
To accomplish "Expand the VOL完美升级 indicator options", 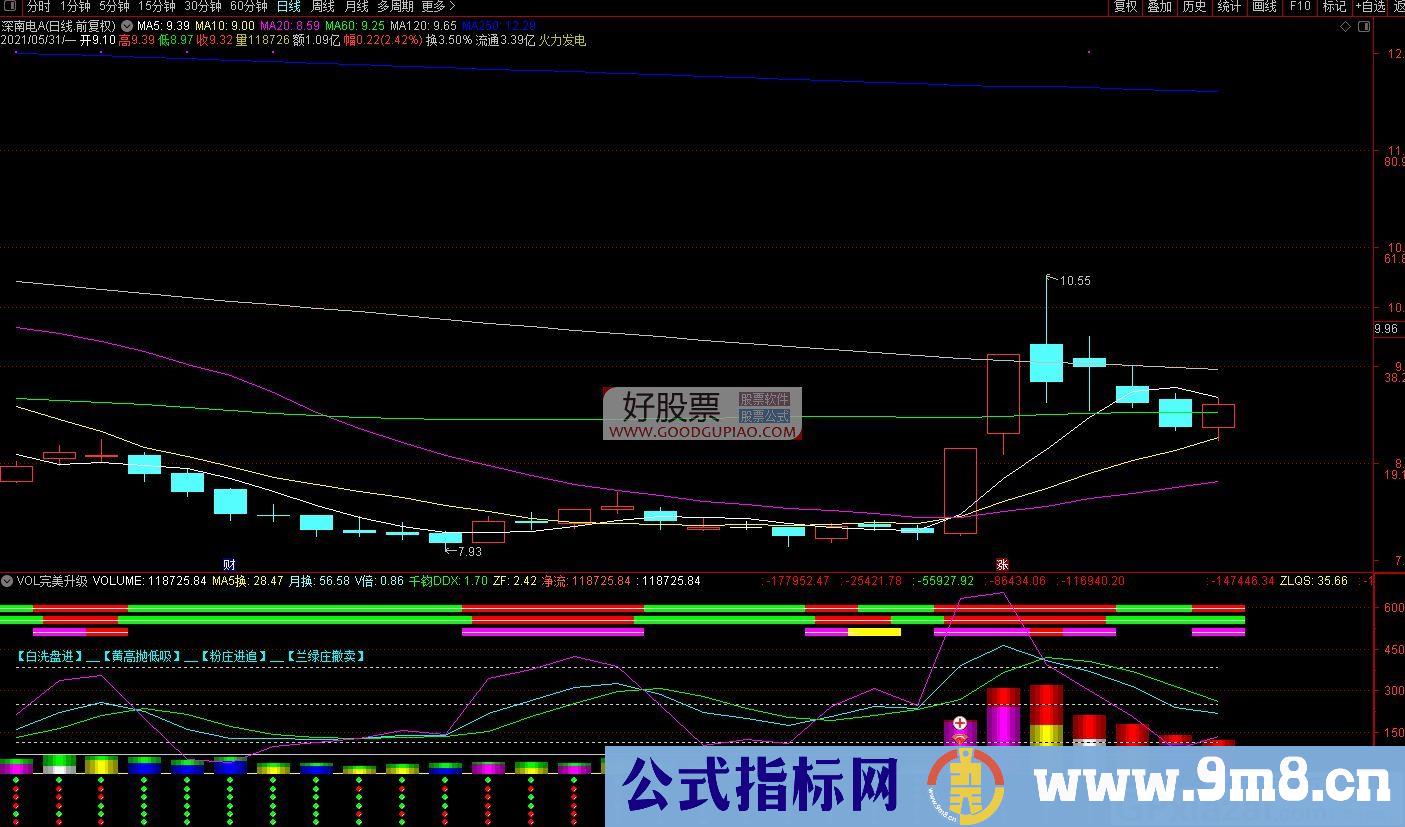I will click(7, 580).
